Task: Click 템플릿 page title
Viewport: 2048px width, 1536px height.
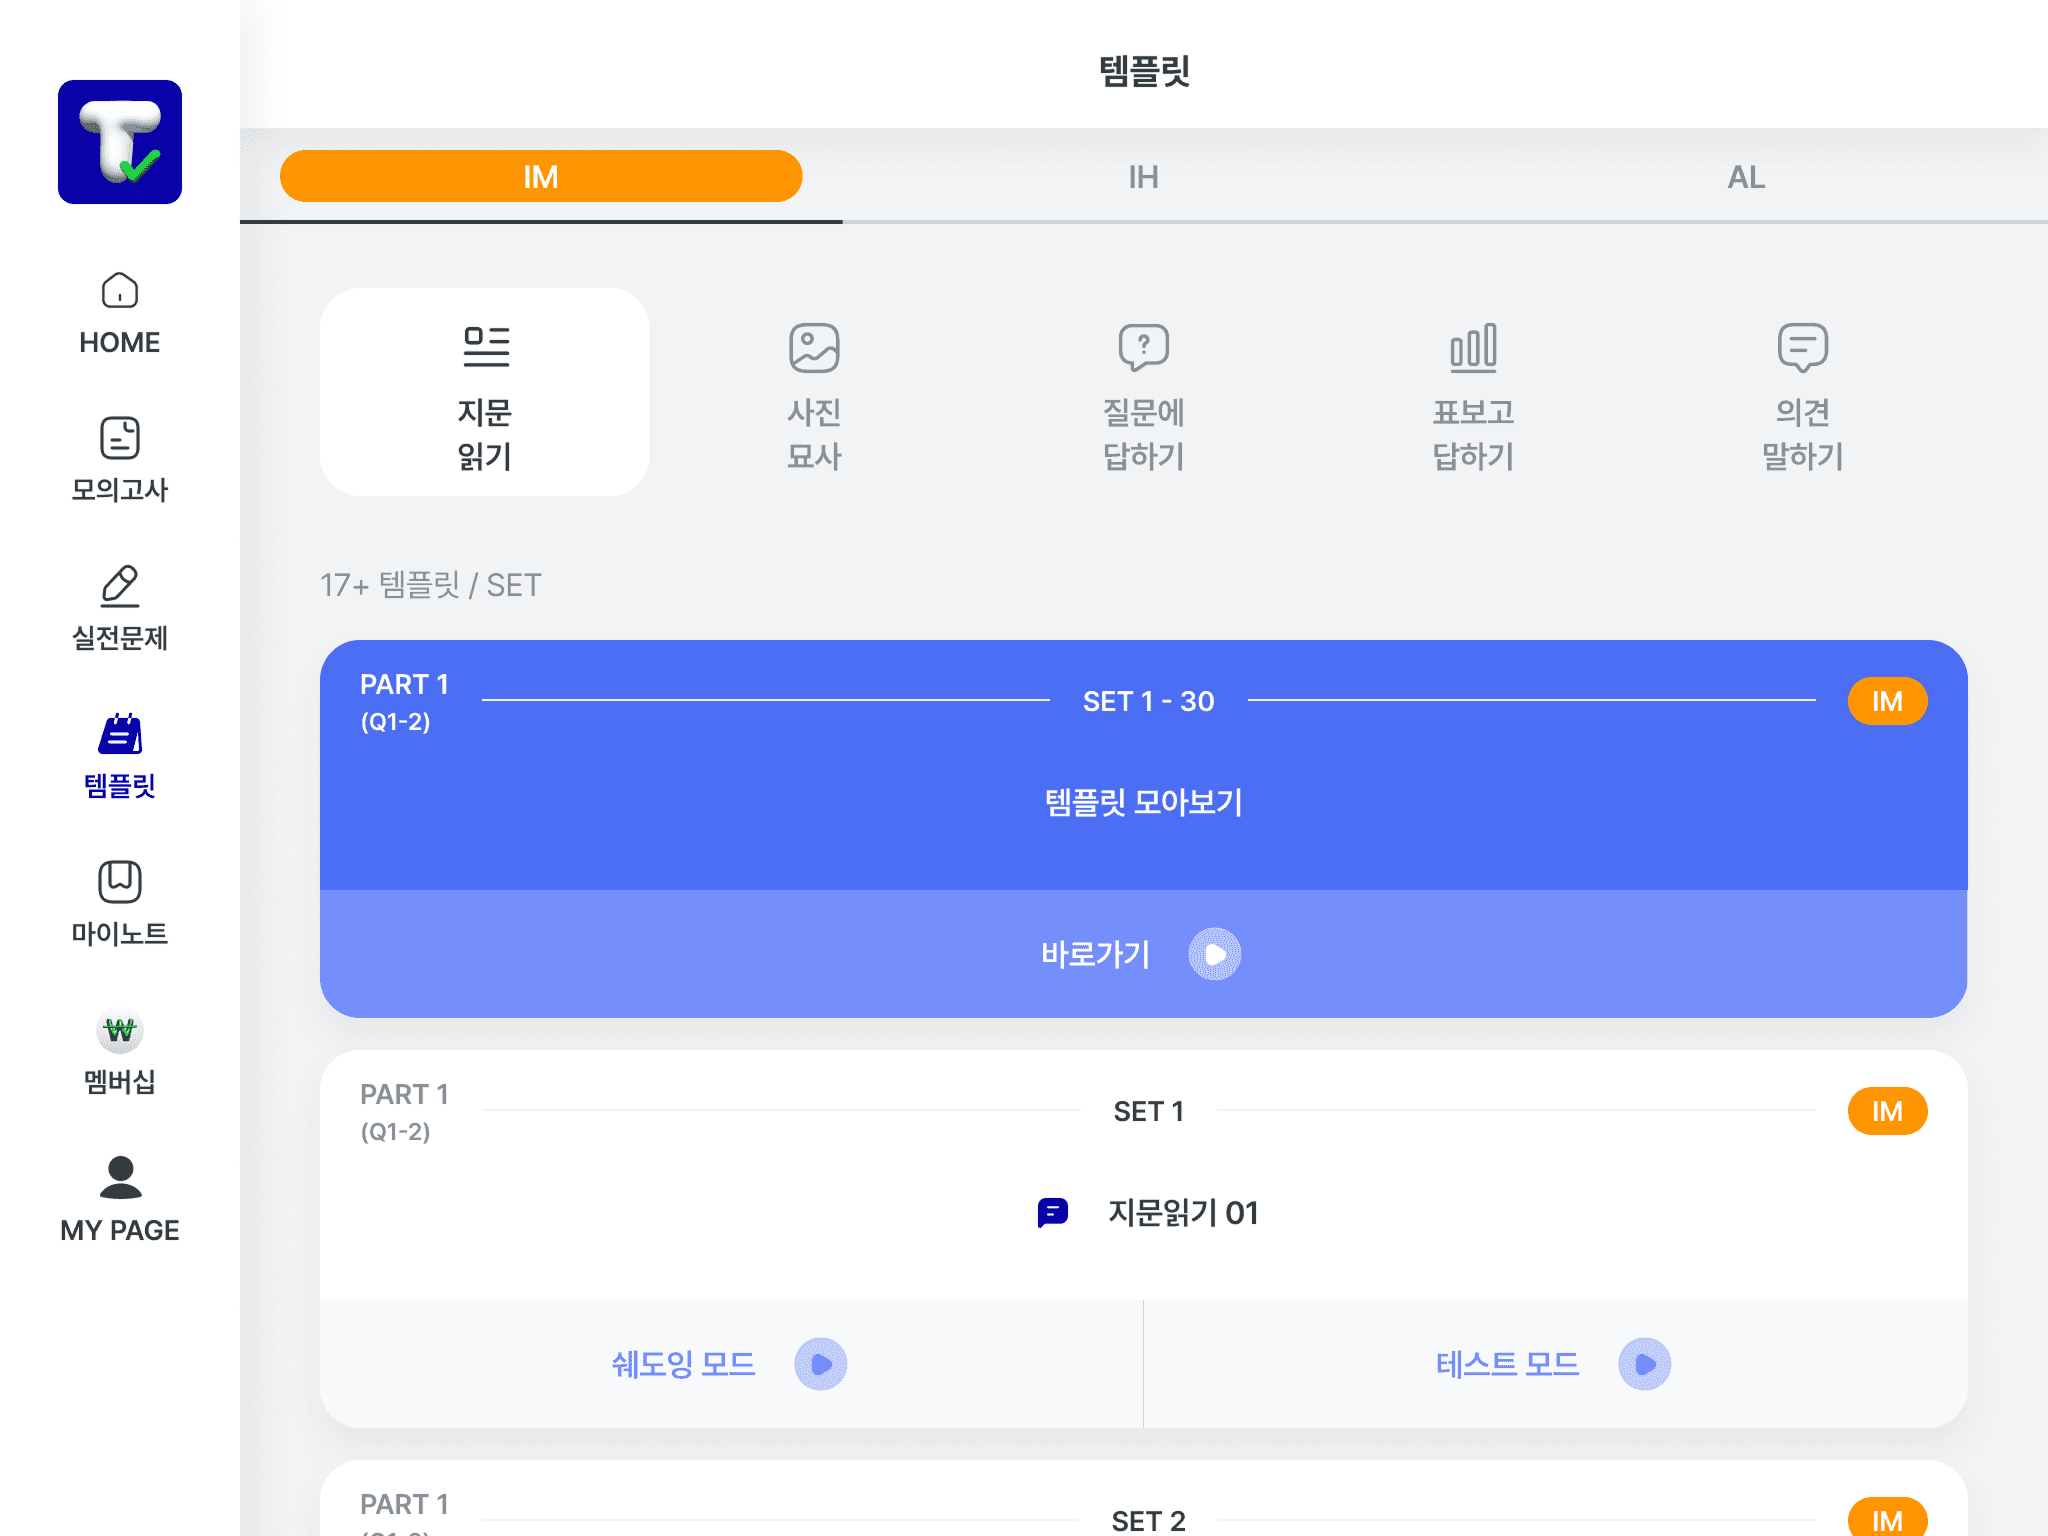Action: click(1144, 71)
